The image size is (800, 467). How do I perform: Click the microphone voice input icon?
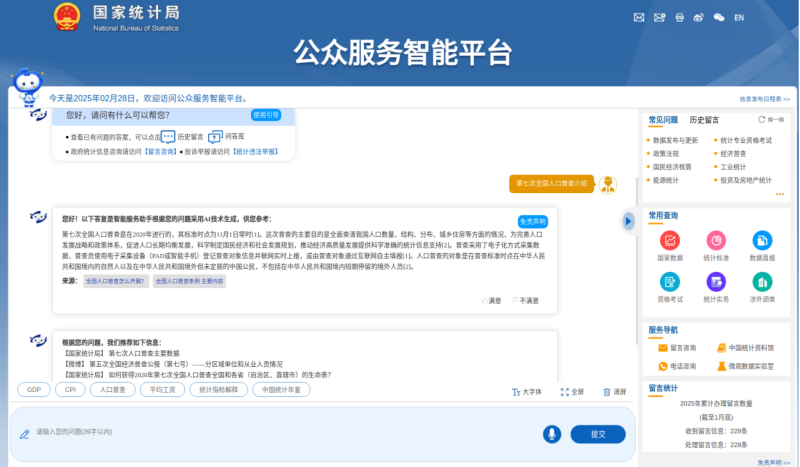551,434
